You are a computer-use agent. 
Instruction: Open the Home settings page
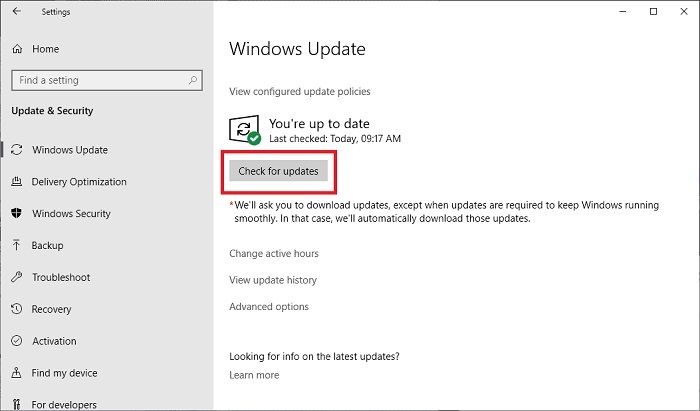point(46,49)
